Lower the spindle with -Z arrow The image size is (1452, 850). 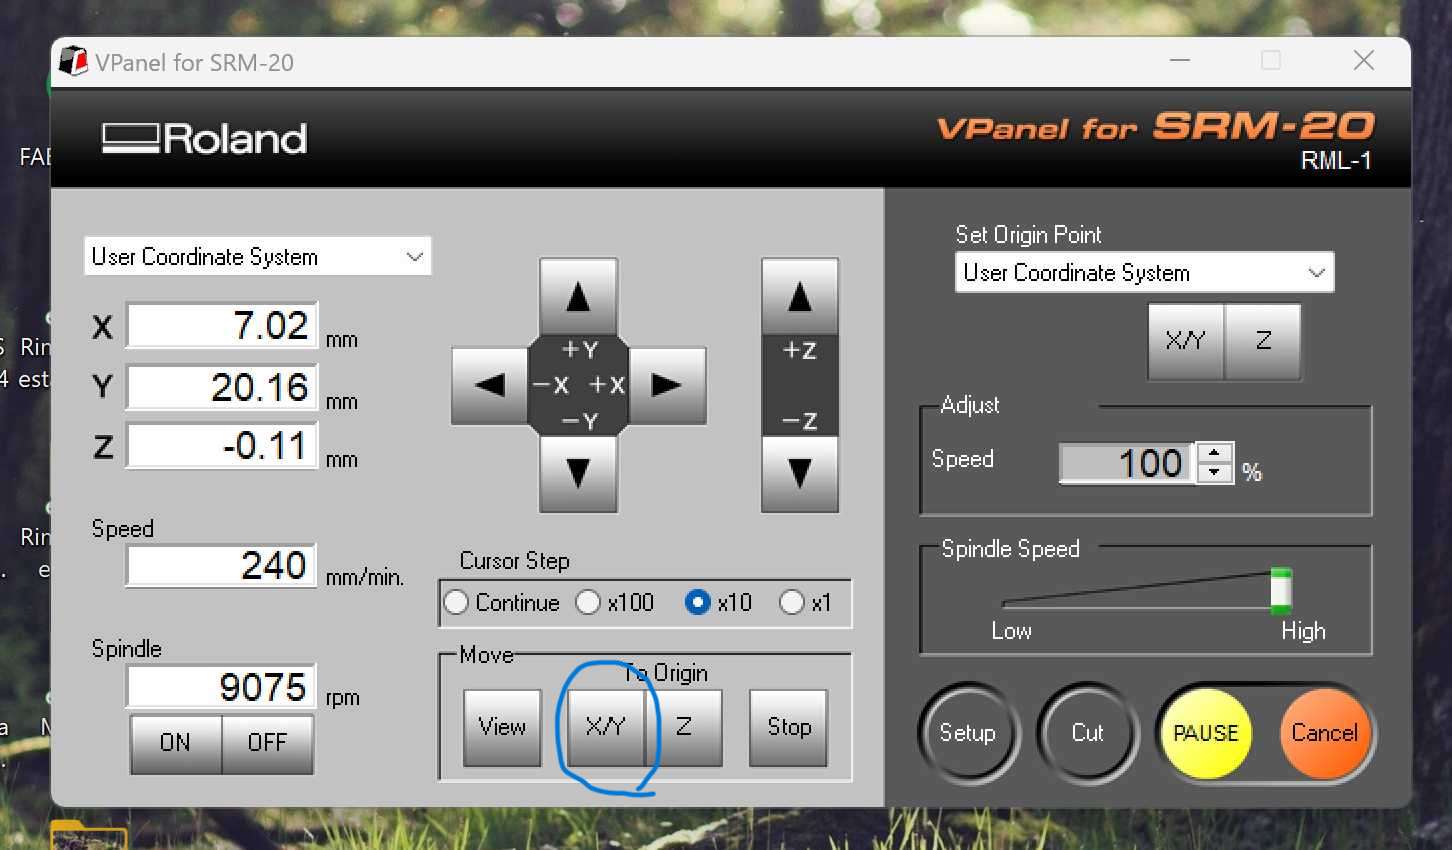[x=800, y=473]
